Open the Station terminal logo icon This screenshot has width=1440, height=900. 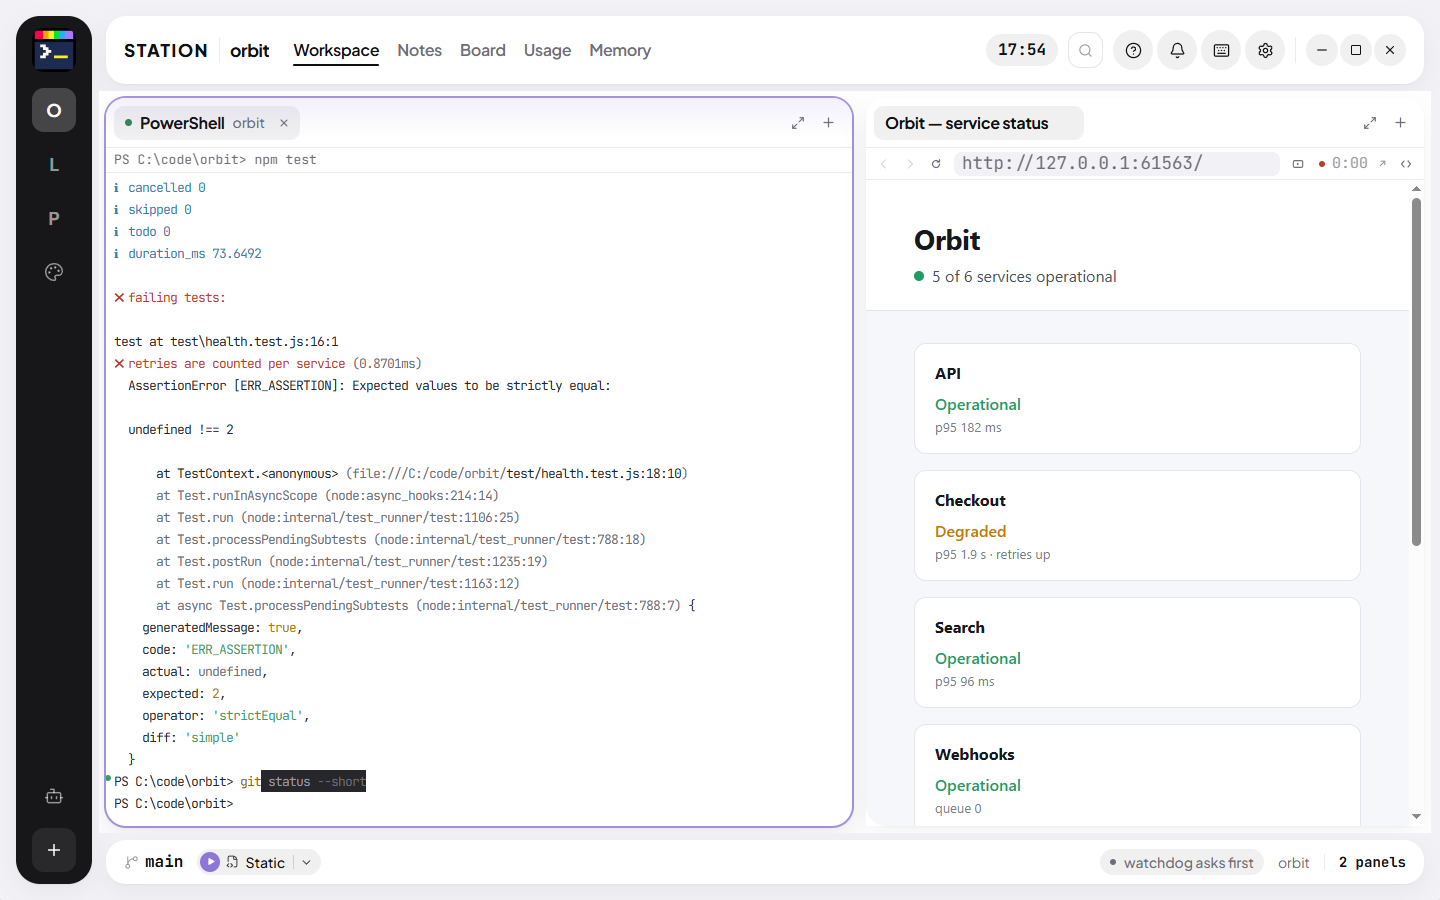[54, 50]
